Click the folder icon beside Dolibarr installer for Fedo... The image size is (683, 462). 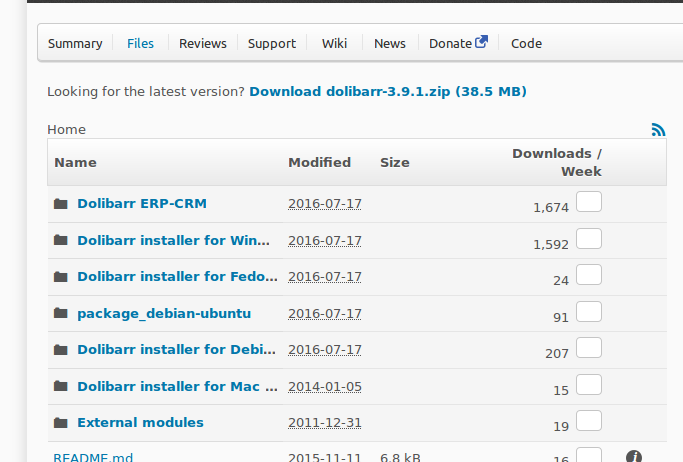point(61,277)
